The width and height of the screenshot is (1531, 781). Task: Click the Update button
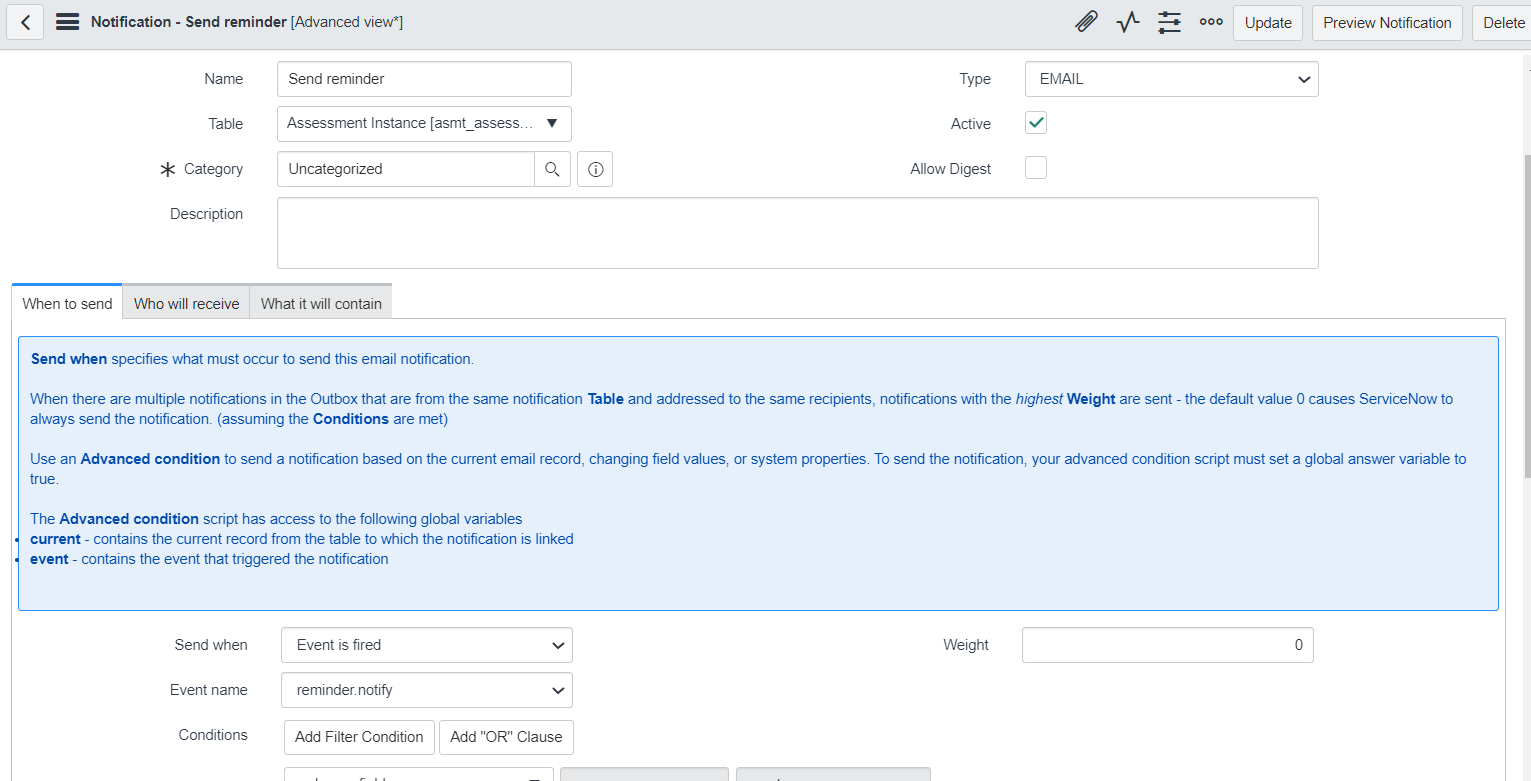pyautogui.click(x=1267, y=21)
